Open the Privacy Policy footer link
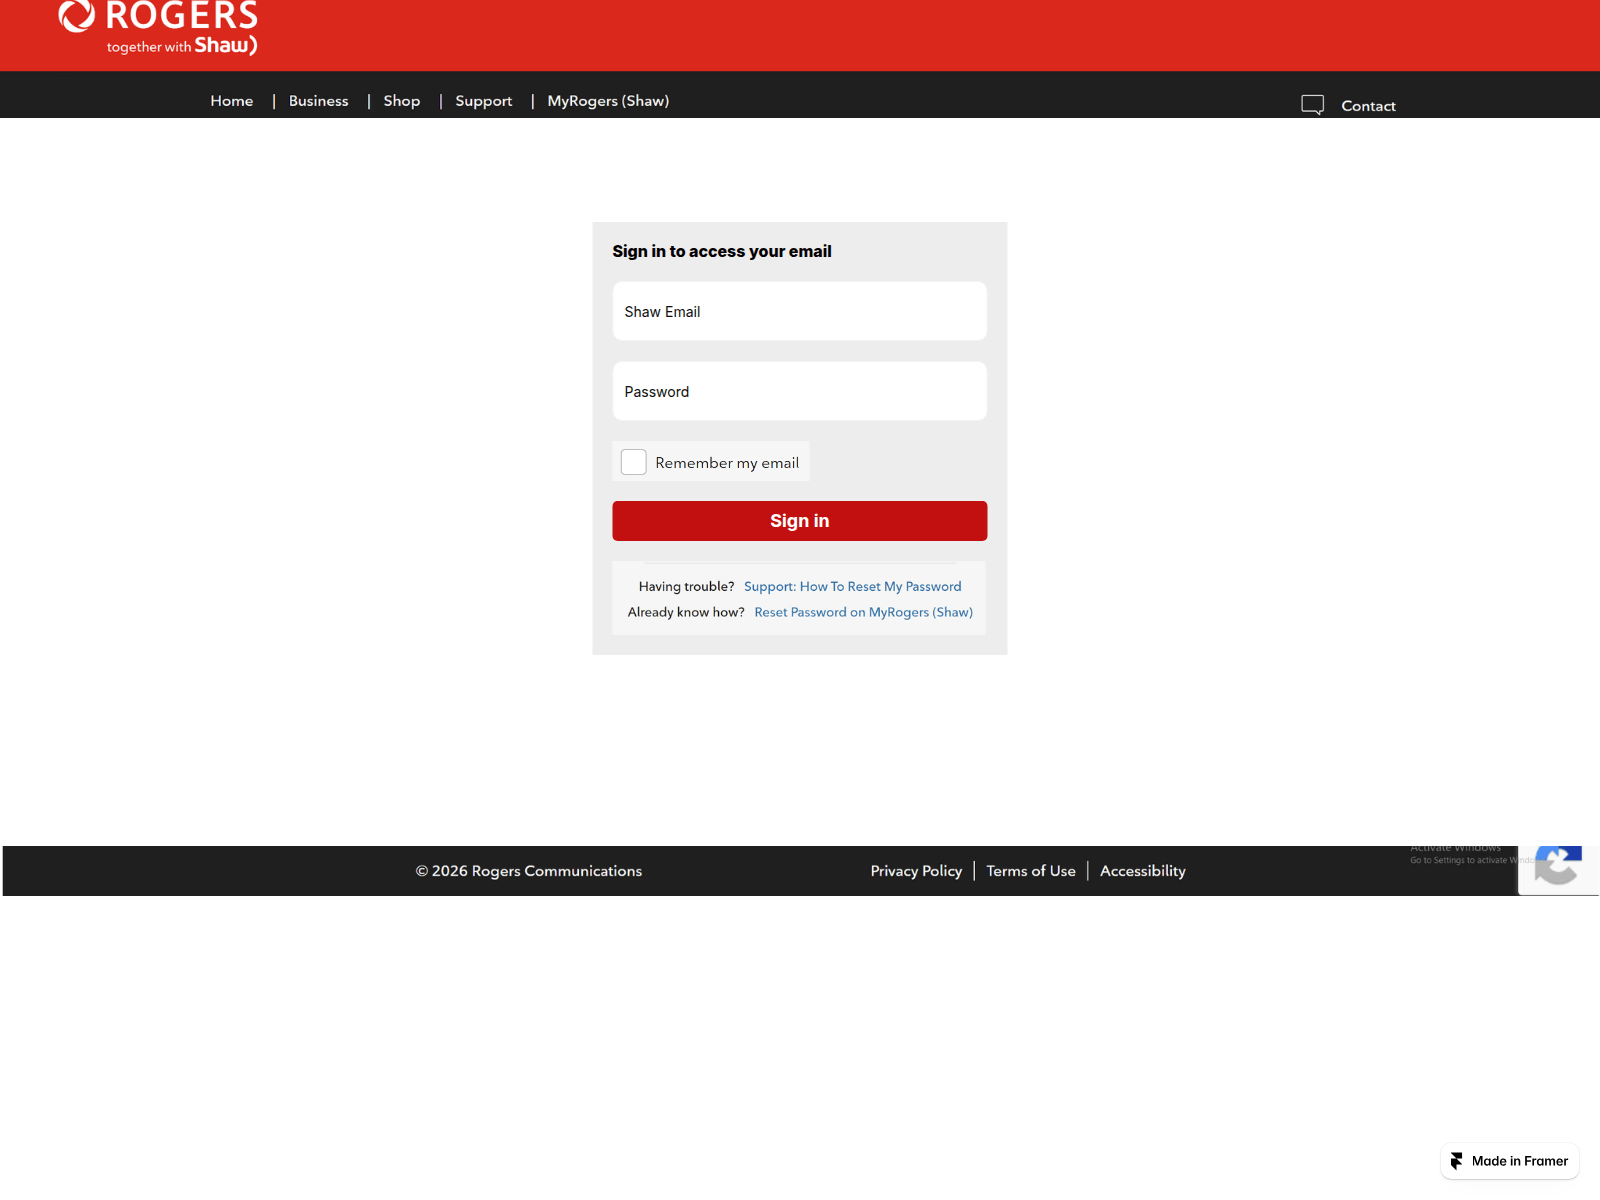The height and width of the screenshot is (1200, 1600). pos(916,871)
